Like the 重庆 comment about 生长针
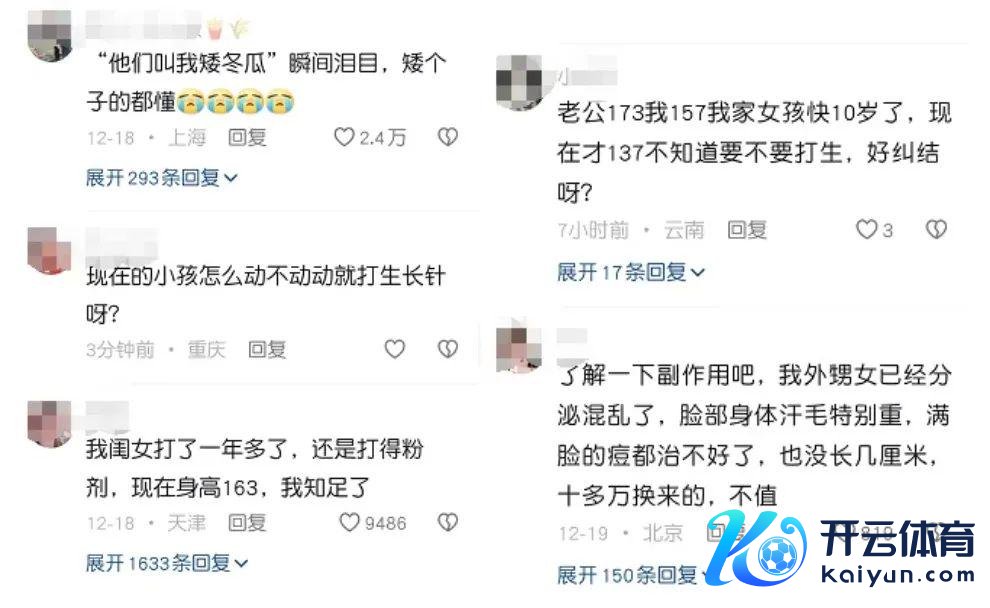The width and height of the screenshot is (990, 608). [395, 349]
